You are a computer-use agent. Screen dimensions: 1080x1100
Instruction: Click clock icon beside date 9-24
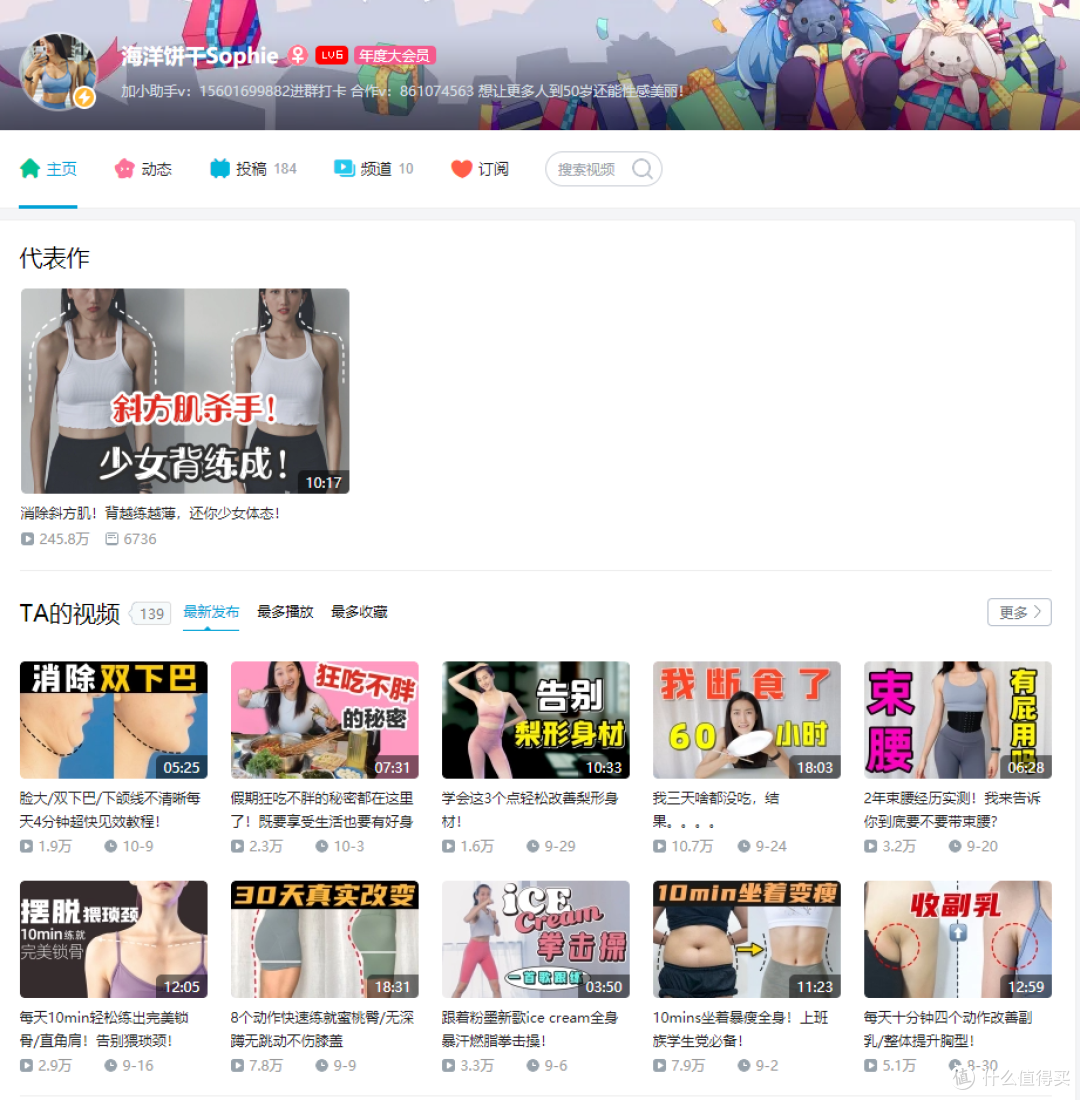(744, 846)
